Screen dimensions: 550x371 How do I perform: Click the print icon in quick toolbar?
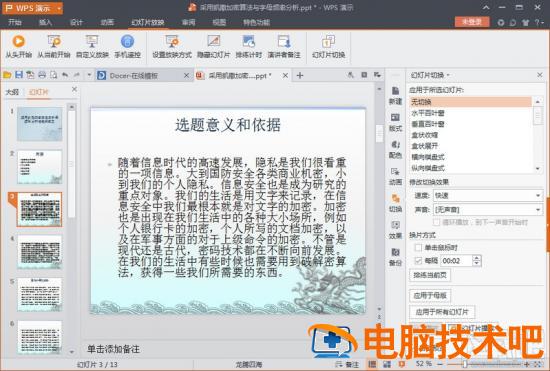coord(42,75)
